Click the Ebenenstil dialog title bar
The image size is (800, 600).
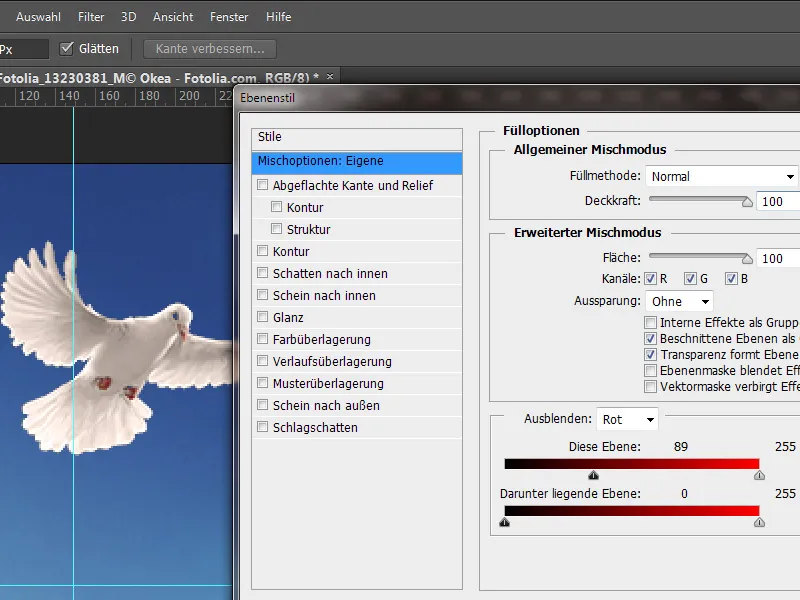[x=517, y=97]
